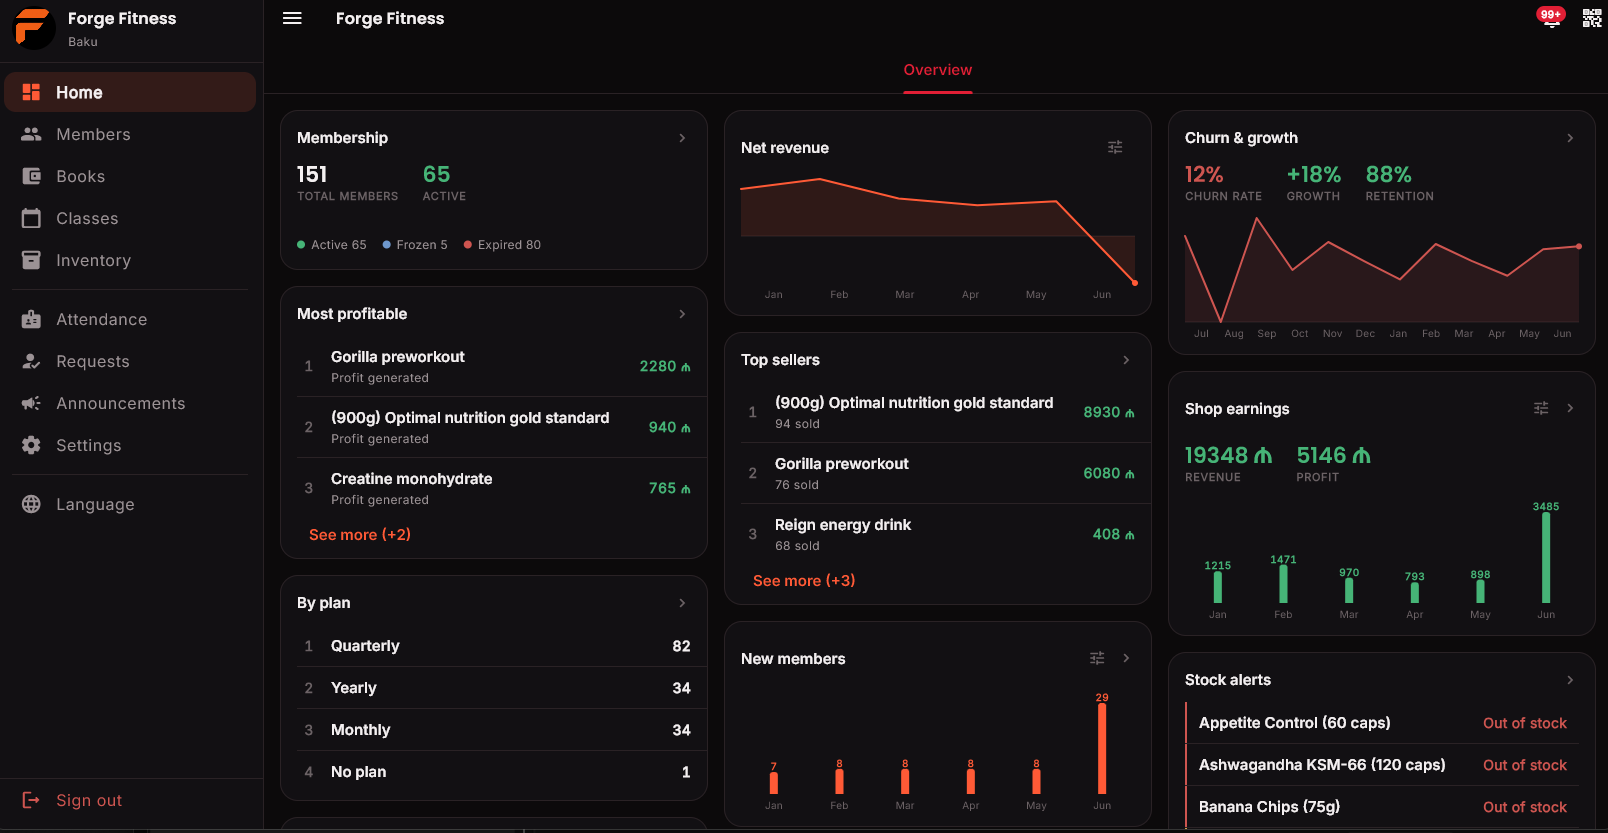
Task: Open New members filter settings icon
Action: coord(1097,658)
